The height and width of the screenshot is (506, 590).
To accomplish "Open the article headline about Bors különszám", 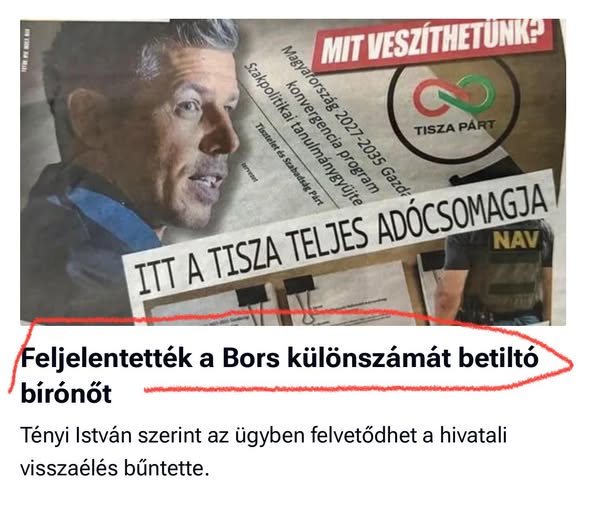I will point(279,375).
